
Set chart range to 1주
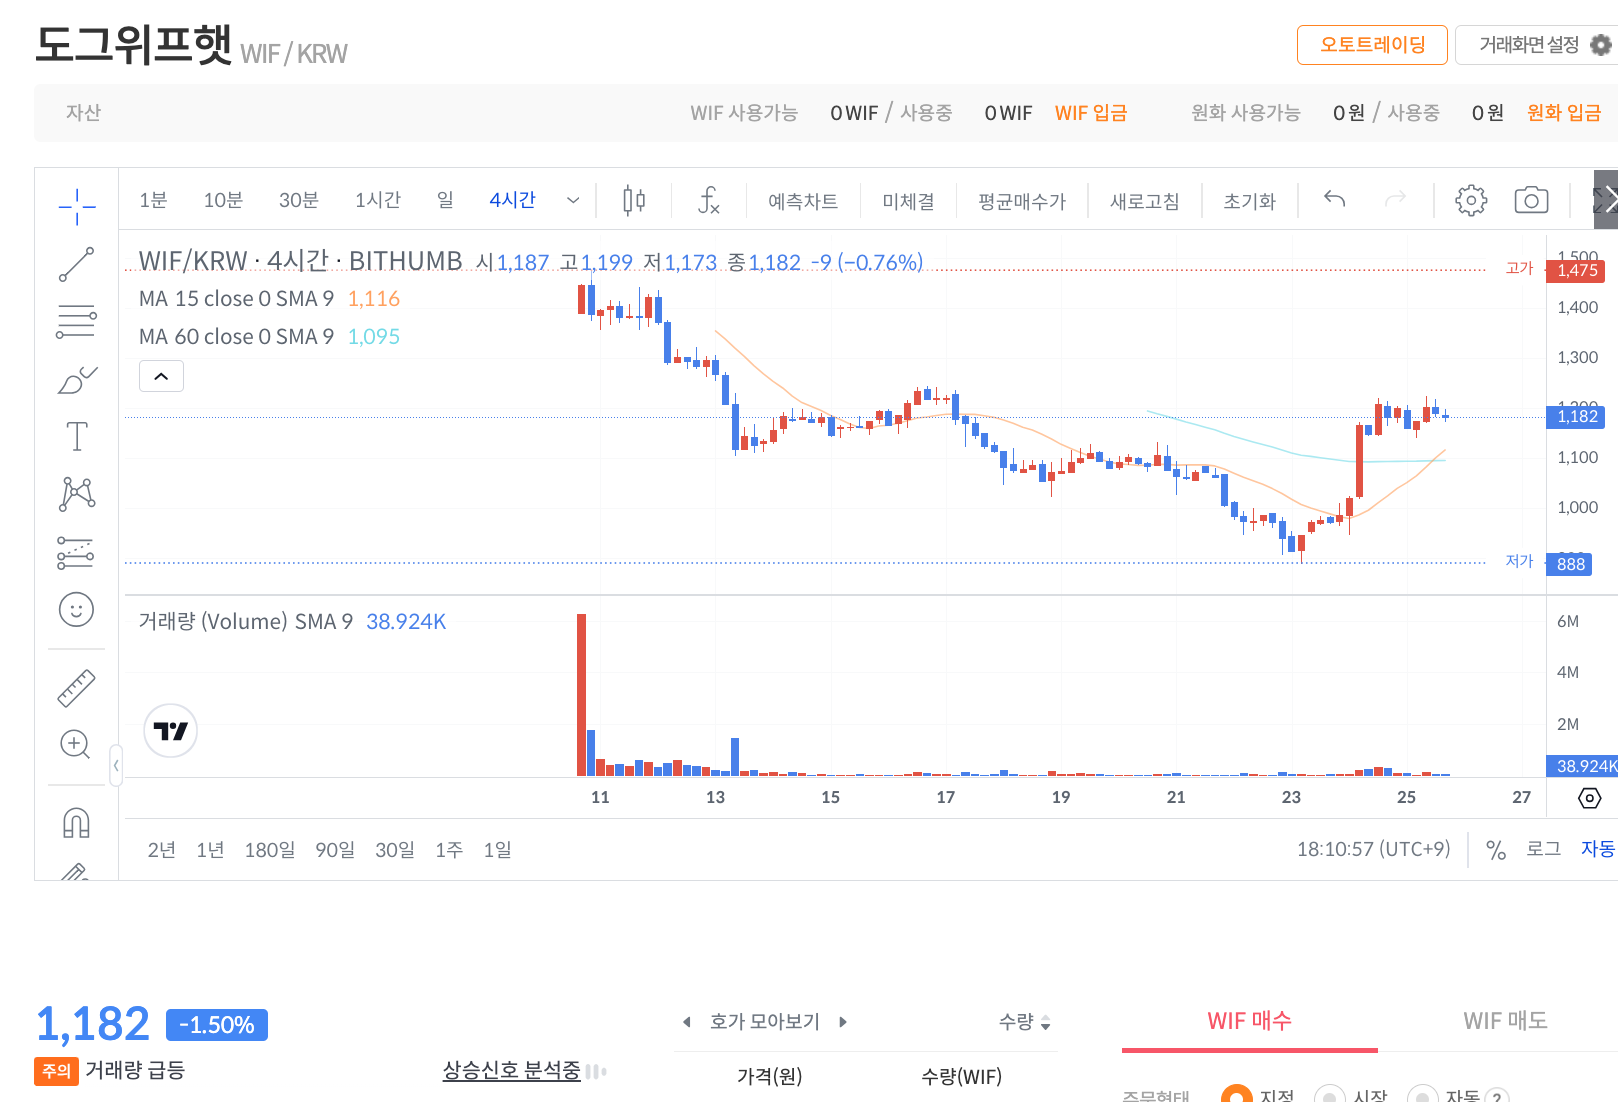click(x=449, y=850)
